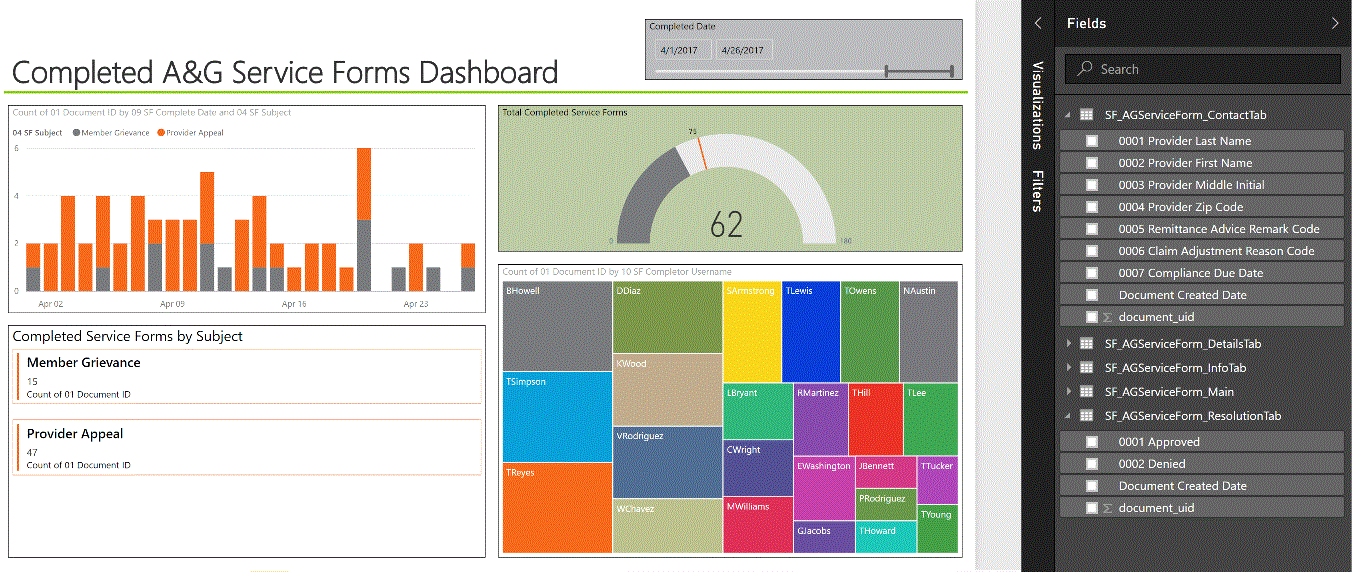The image size is (1352, 572).
Task: Expand the SF_AGServiceForm_DetailsTab table arrow
Action: coord(1068,344)
